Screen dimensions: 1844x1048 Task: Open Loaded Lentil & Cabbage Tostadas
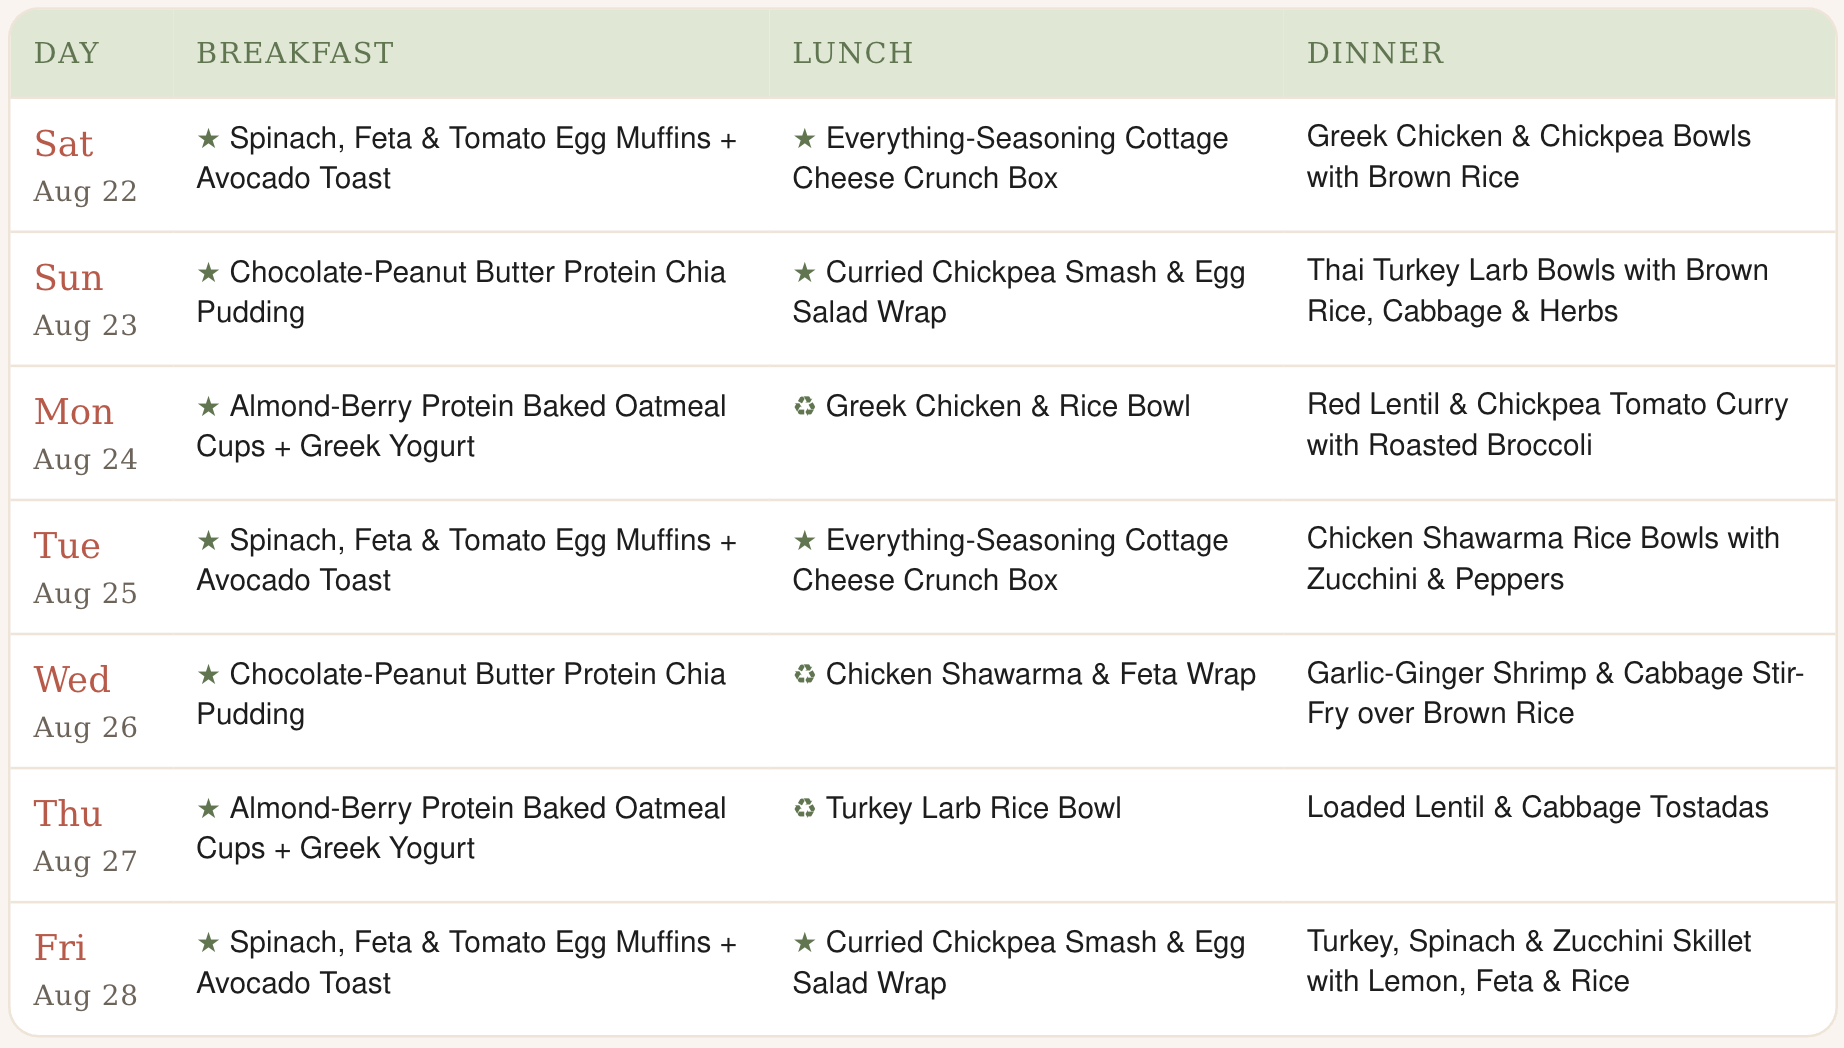tap(1537, 807)
